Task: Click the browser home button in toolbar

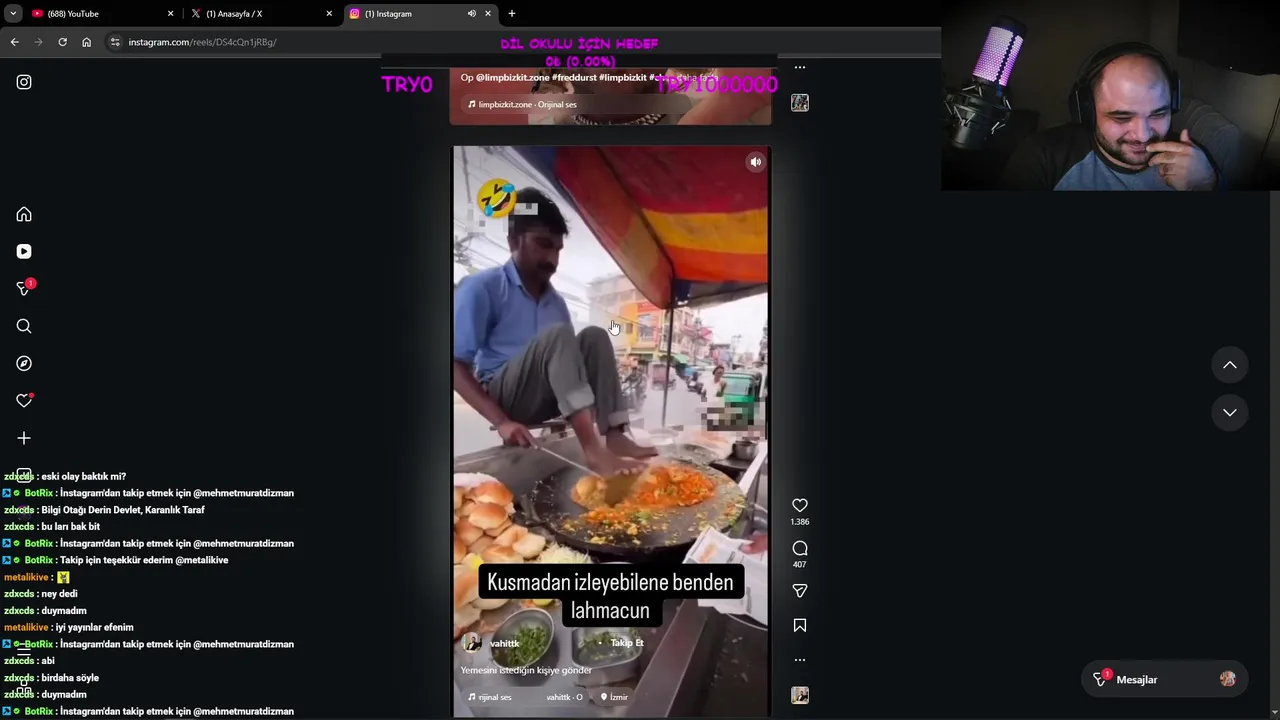Action: point(86,42)
